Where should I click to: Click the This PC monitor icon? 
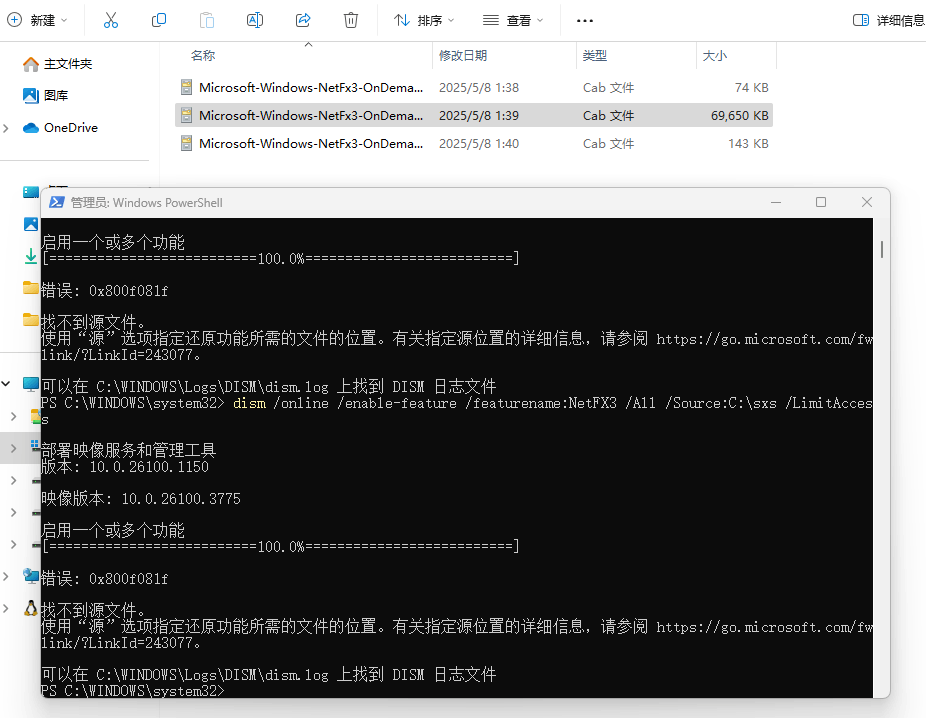pyautogui.click(x=31, y=384)
